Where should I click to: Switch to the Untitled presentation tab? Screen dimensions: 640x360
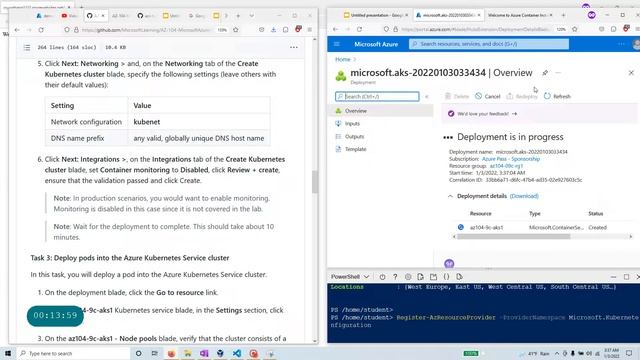(376, 15)
